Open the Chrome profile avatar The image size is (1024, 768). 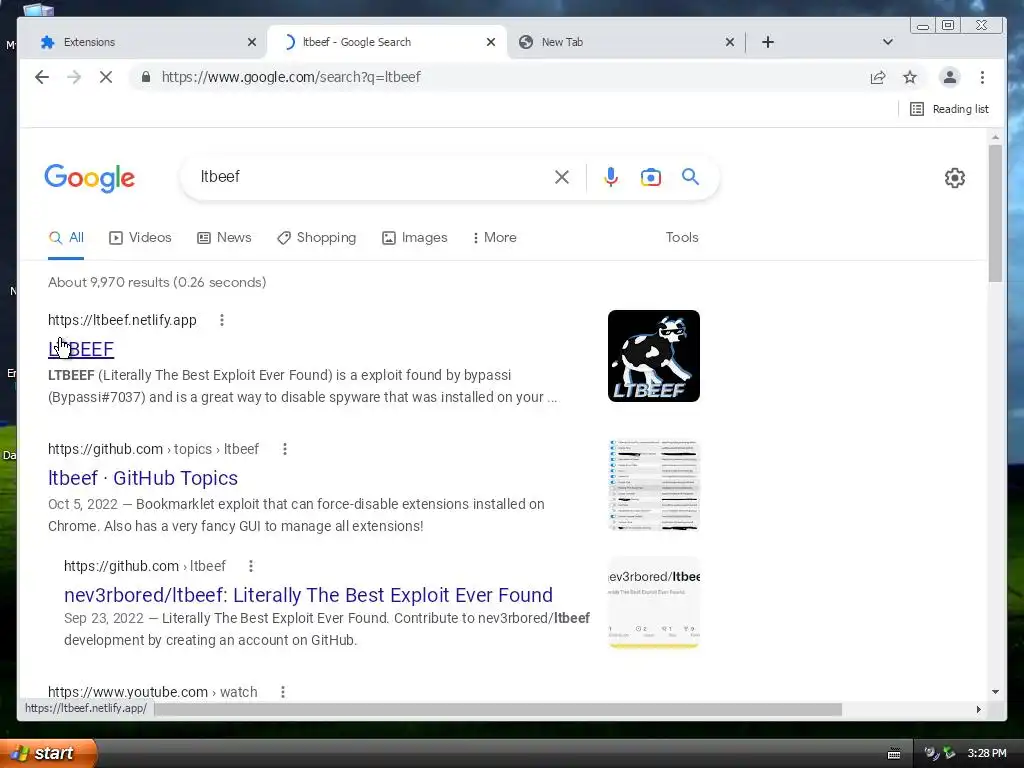(x=950, y=77)
